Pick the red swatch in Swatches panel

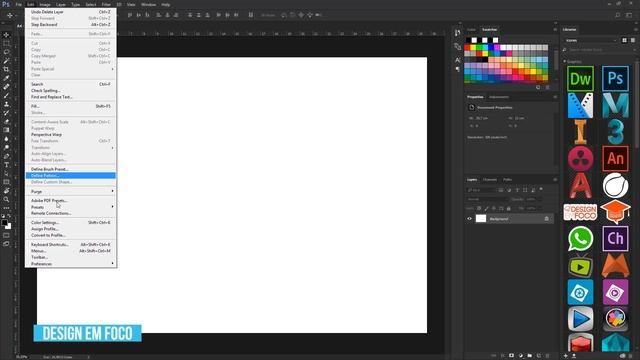[467, 48]
